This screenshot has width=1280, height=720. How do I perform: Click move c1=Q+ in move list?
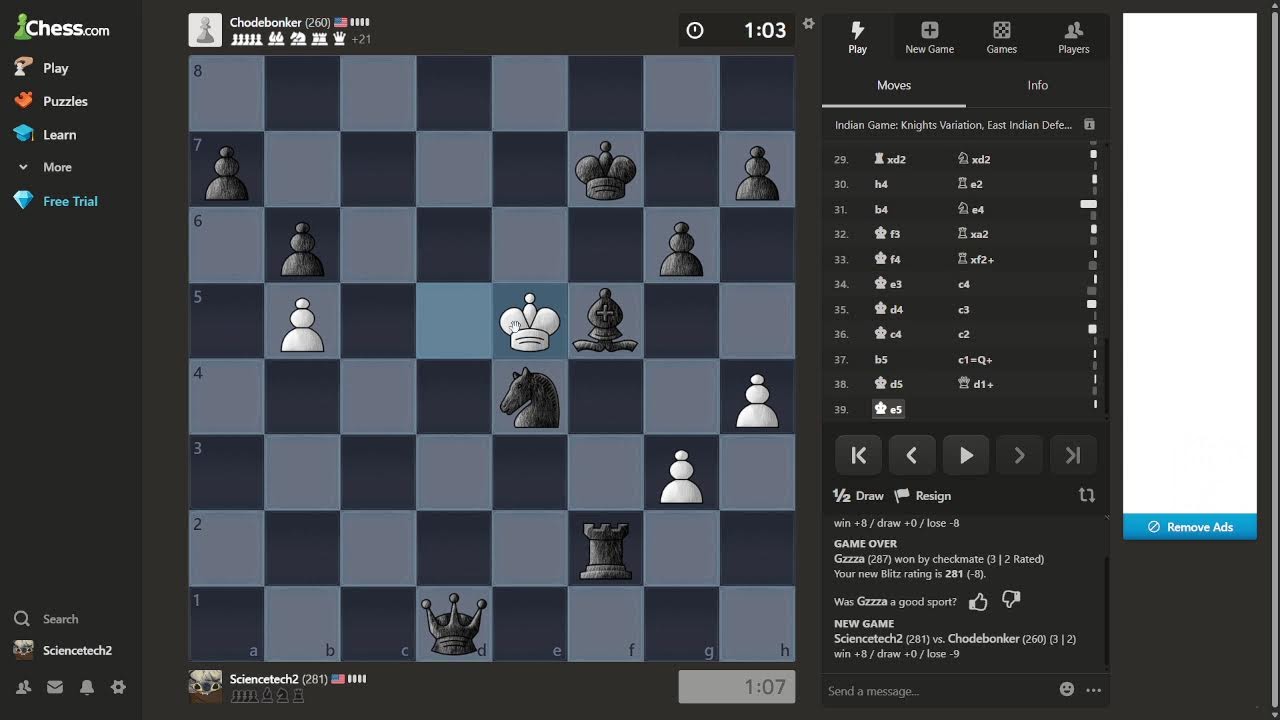(976, 359)
